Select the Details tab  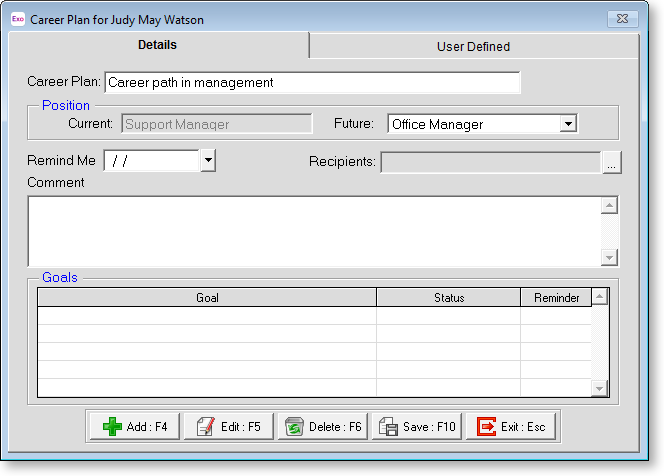(158, 45)
